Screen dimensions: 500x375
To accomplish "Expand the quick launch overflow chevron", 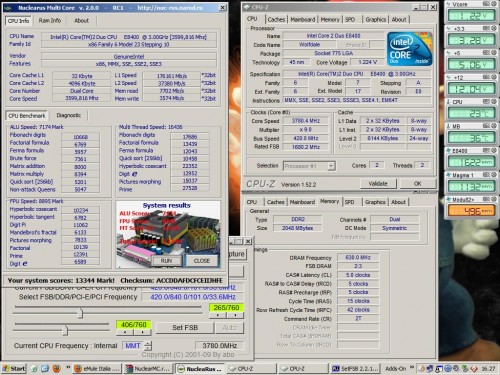I will click(68, 368).
